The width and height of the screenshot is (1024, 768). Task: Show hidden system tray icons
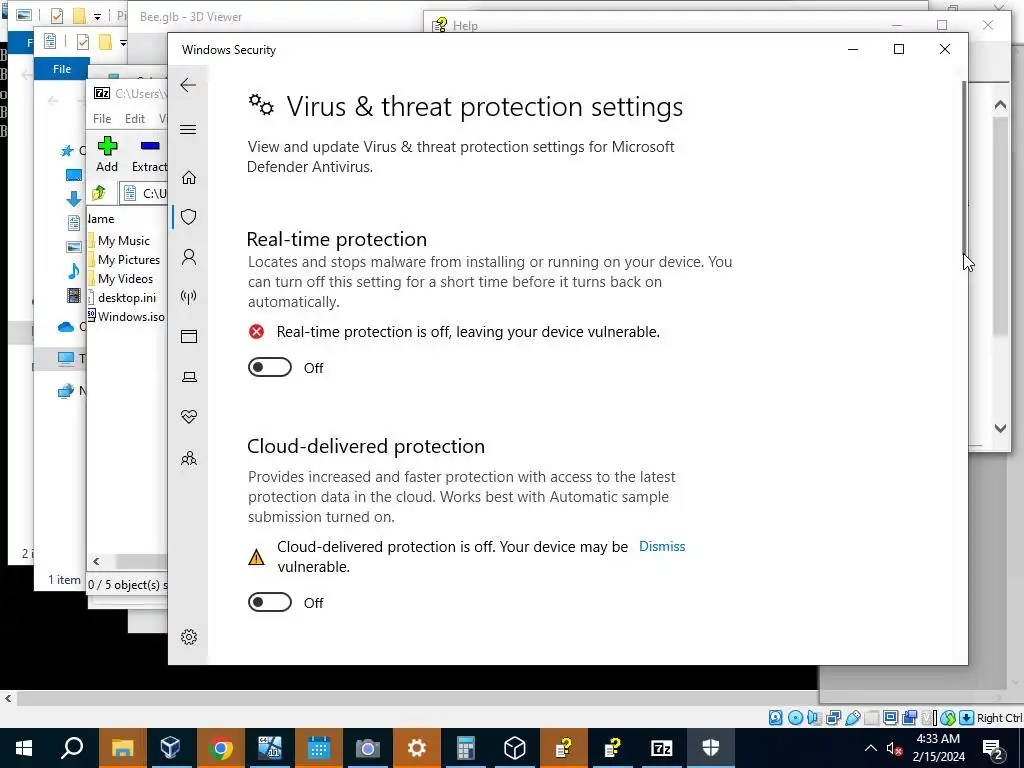pos(871,748)
